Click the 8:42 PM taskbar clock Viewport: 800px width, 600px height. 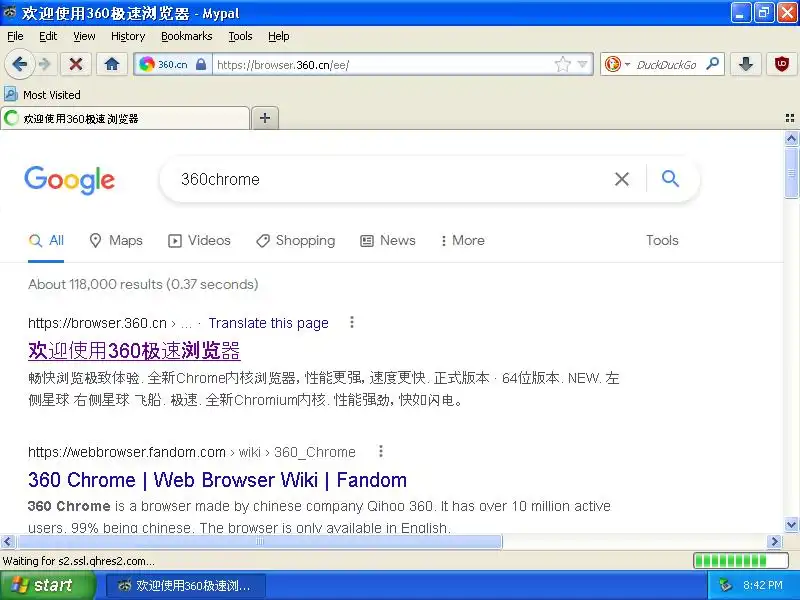pos(763,585)
